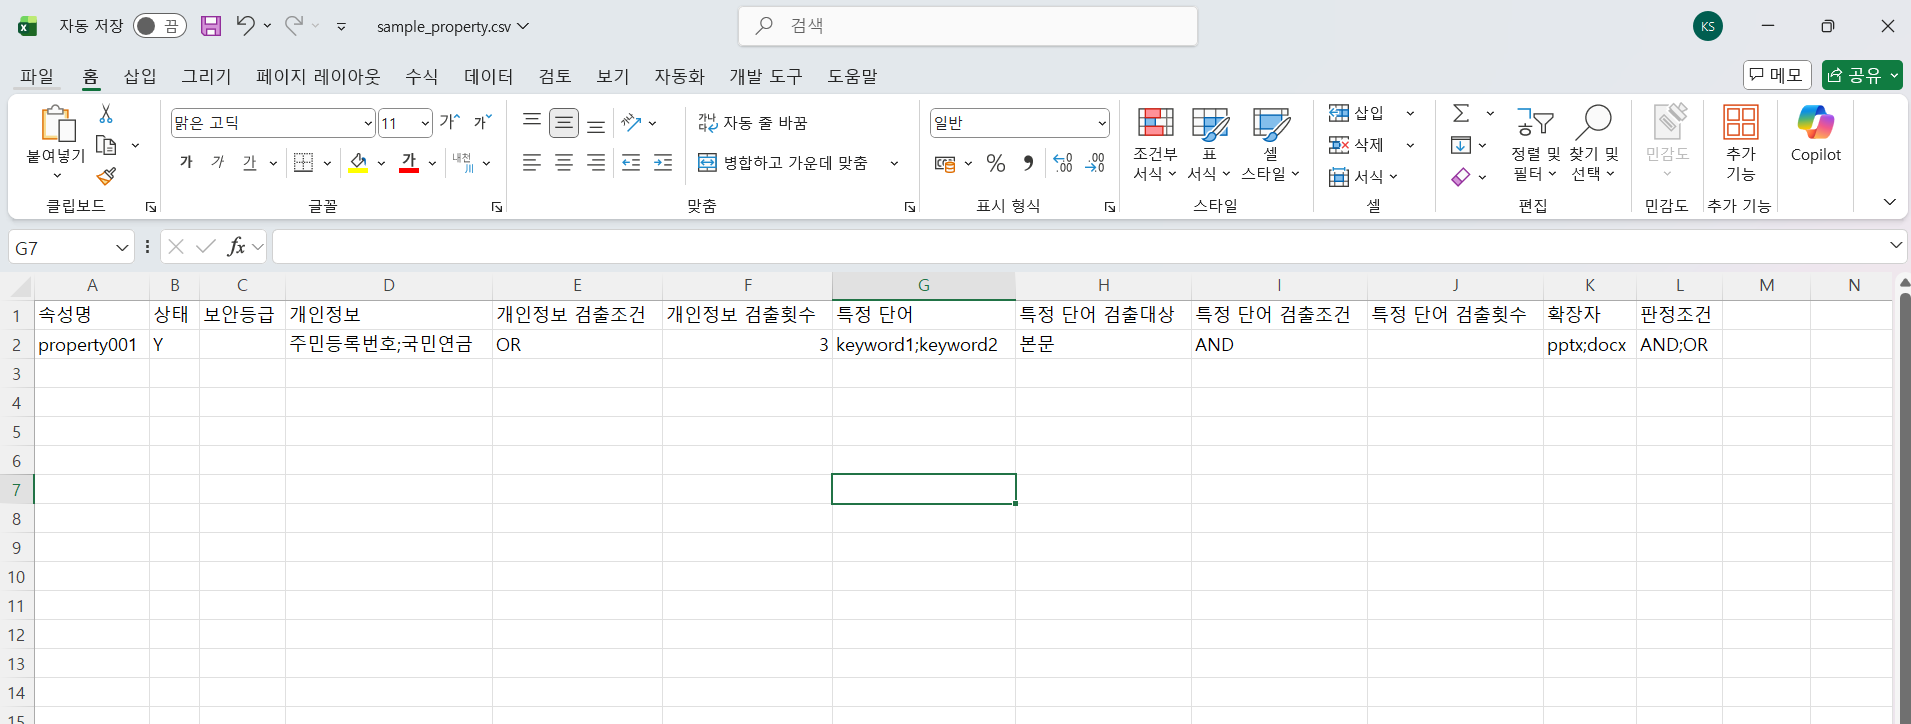Apply the yellow fill color
Viewport: 1911px width, 724px height.
[358, 163]
